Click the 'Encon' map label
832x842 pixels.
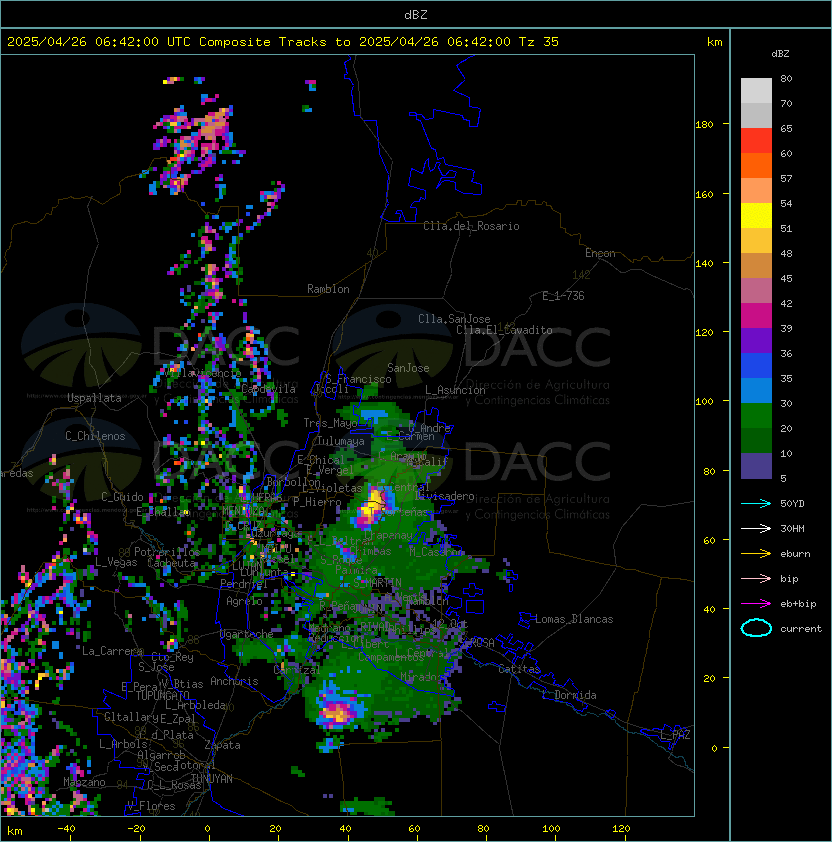click(600, 253)
